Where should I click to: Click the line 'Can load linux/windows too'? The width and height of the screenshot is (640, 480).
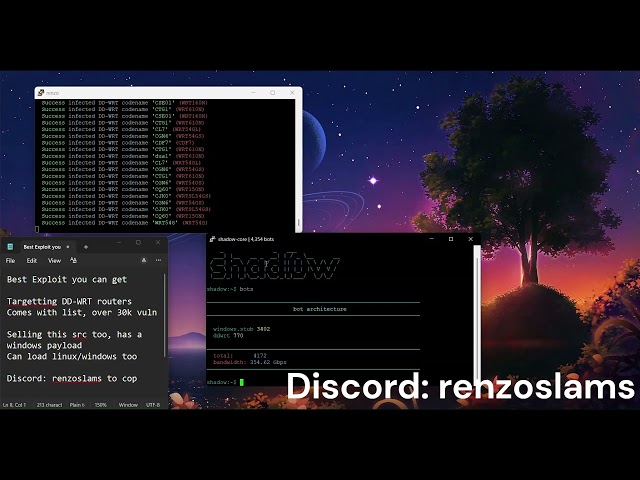[72, 356]
